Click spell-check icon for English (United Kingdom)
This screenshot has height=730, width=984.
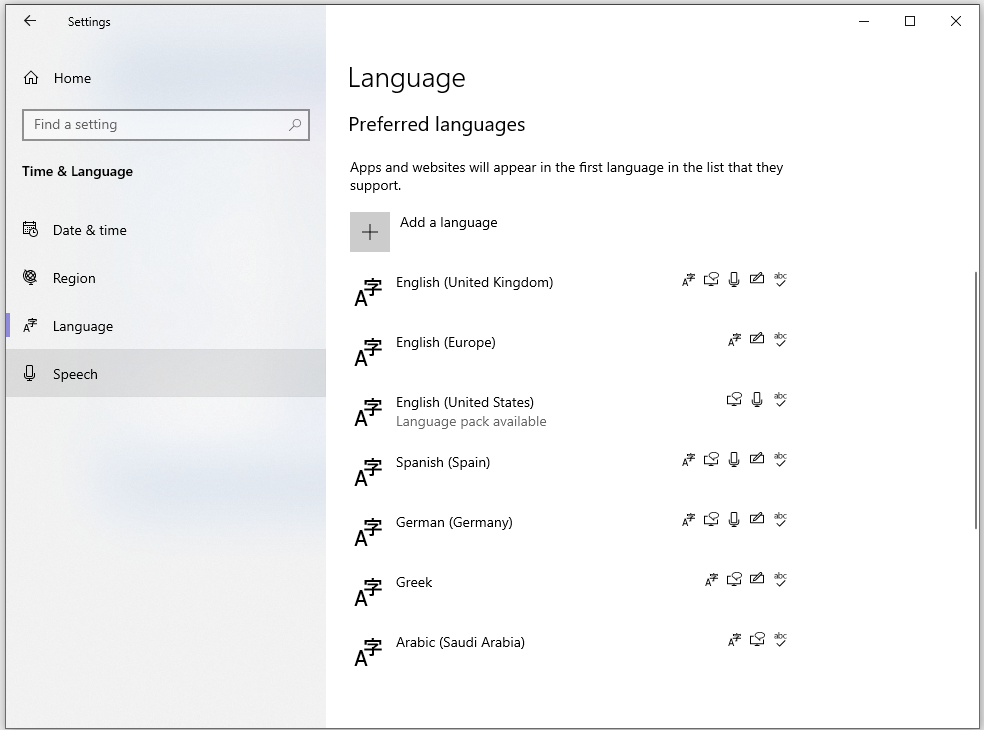point(780,279)
